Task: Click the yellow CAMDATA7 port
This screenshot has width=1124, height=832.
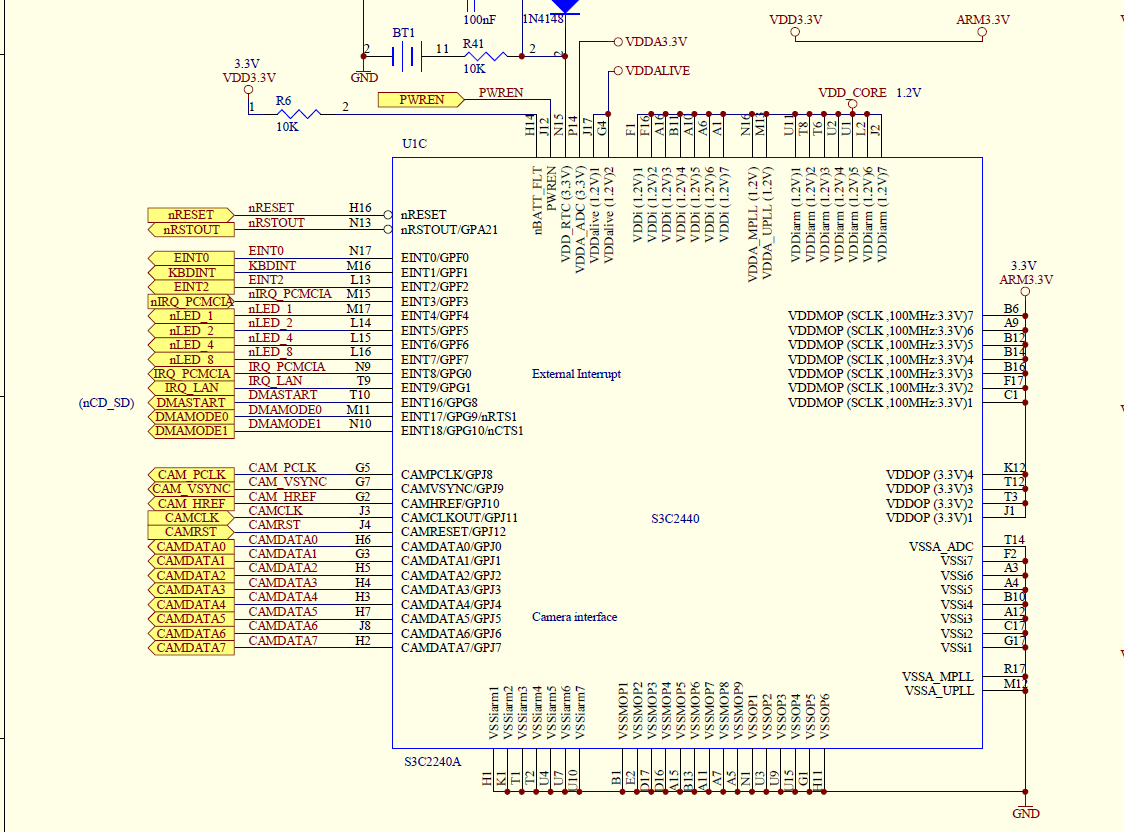Action: coord(191,648)
